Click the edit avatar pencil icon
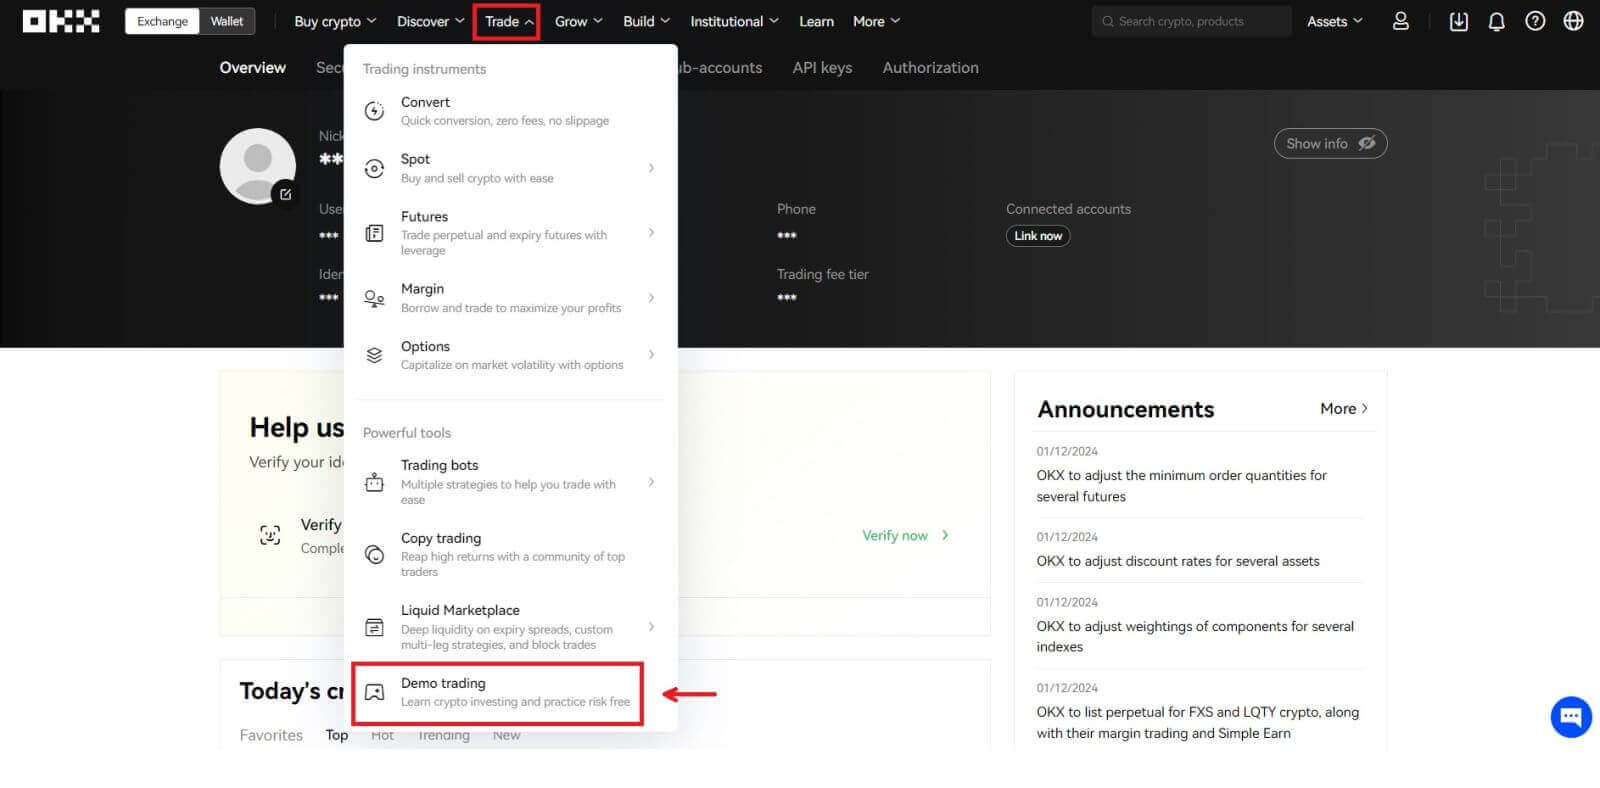Image resolution: width=1600 pixels, height=788 pixels. pos(285,194)
